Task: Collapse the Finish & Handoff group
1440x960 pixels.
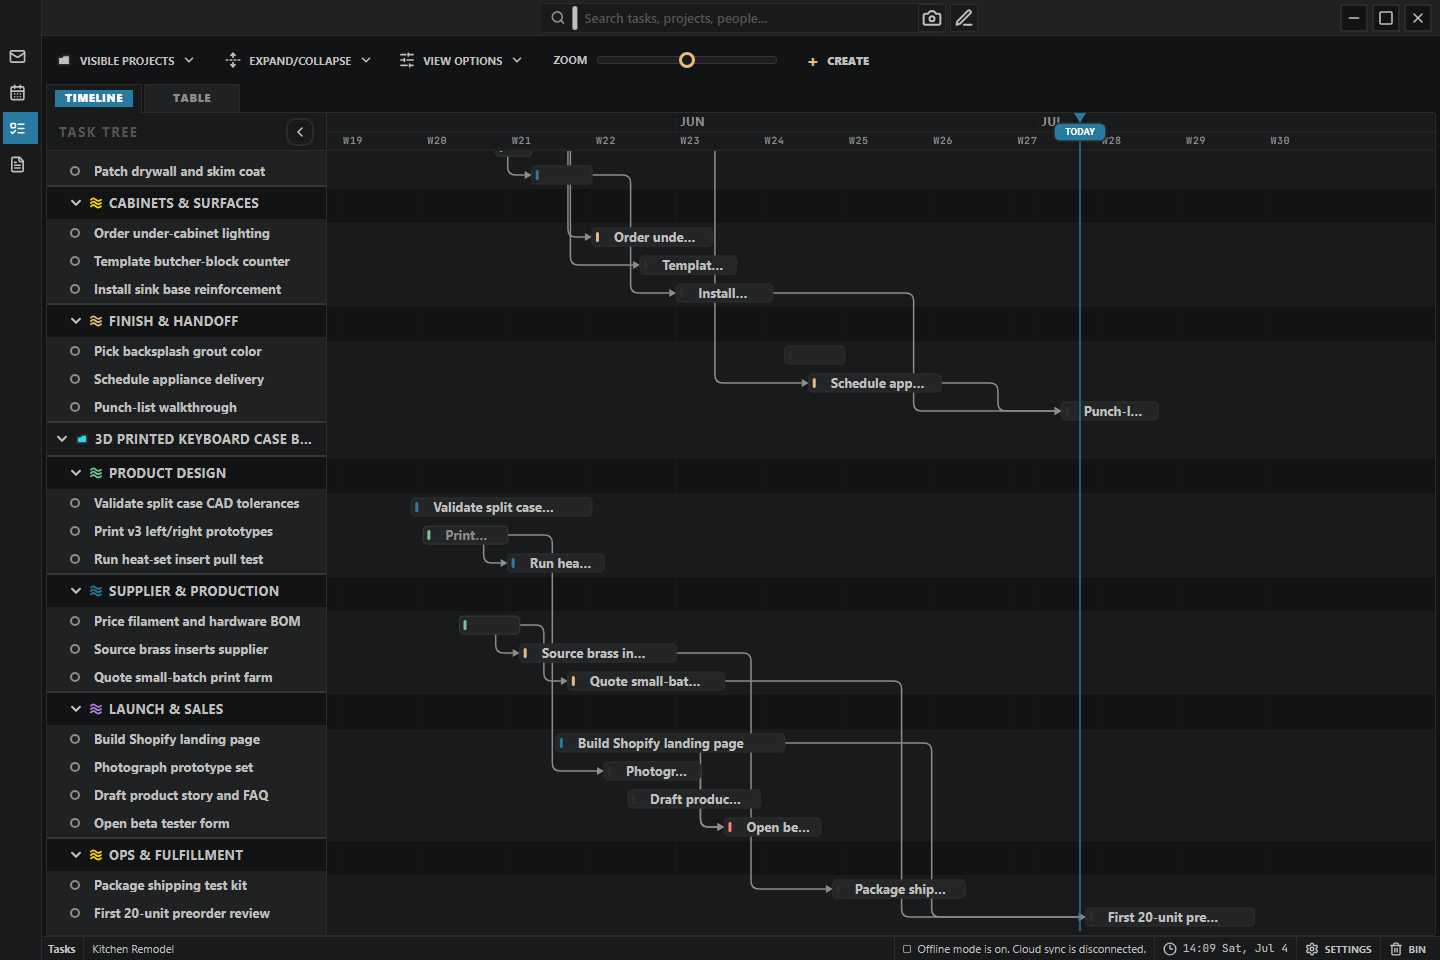Action: click(76, 321)
